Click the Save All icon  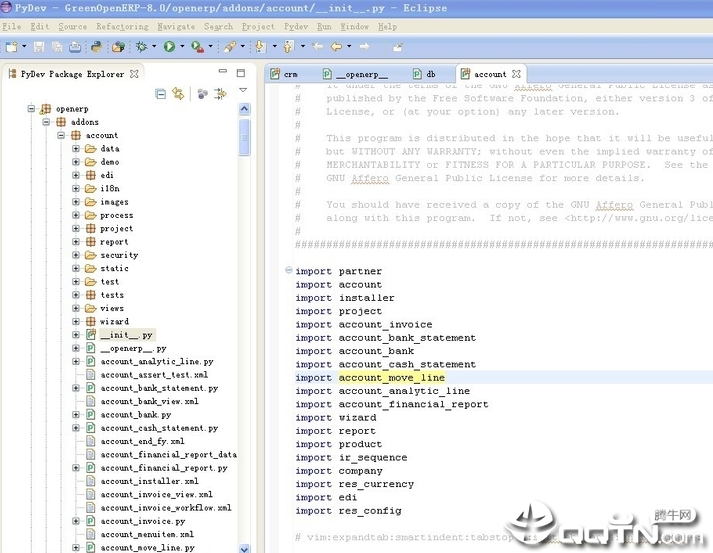[x=57, y=46]
